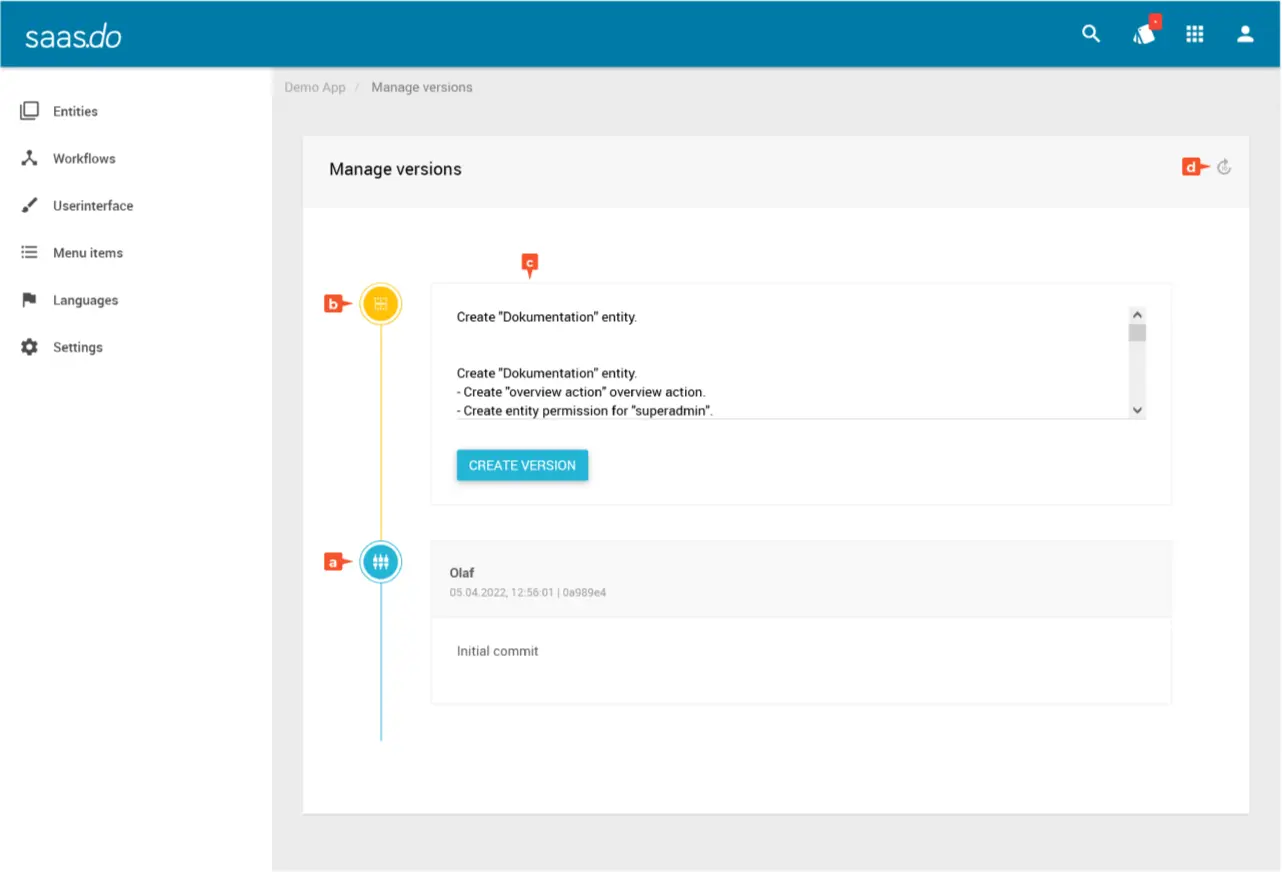Screen dimensions: 1282x872
Task: Open the Menu items entry
Action: coord(88,253)
